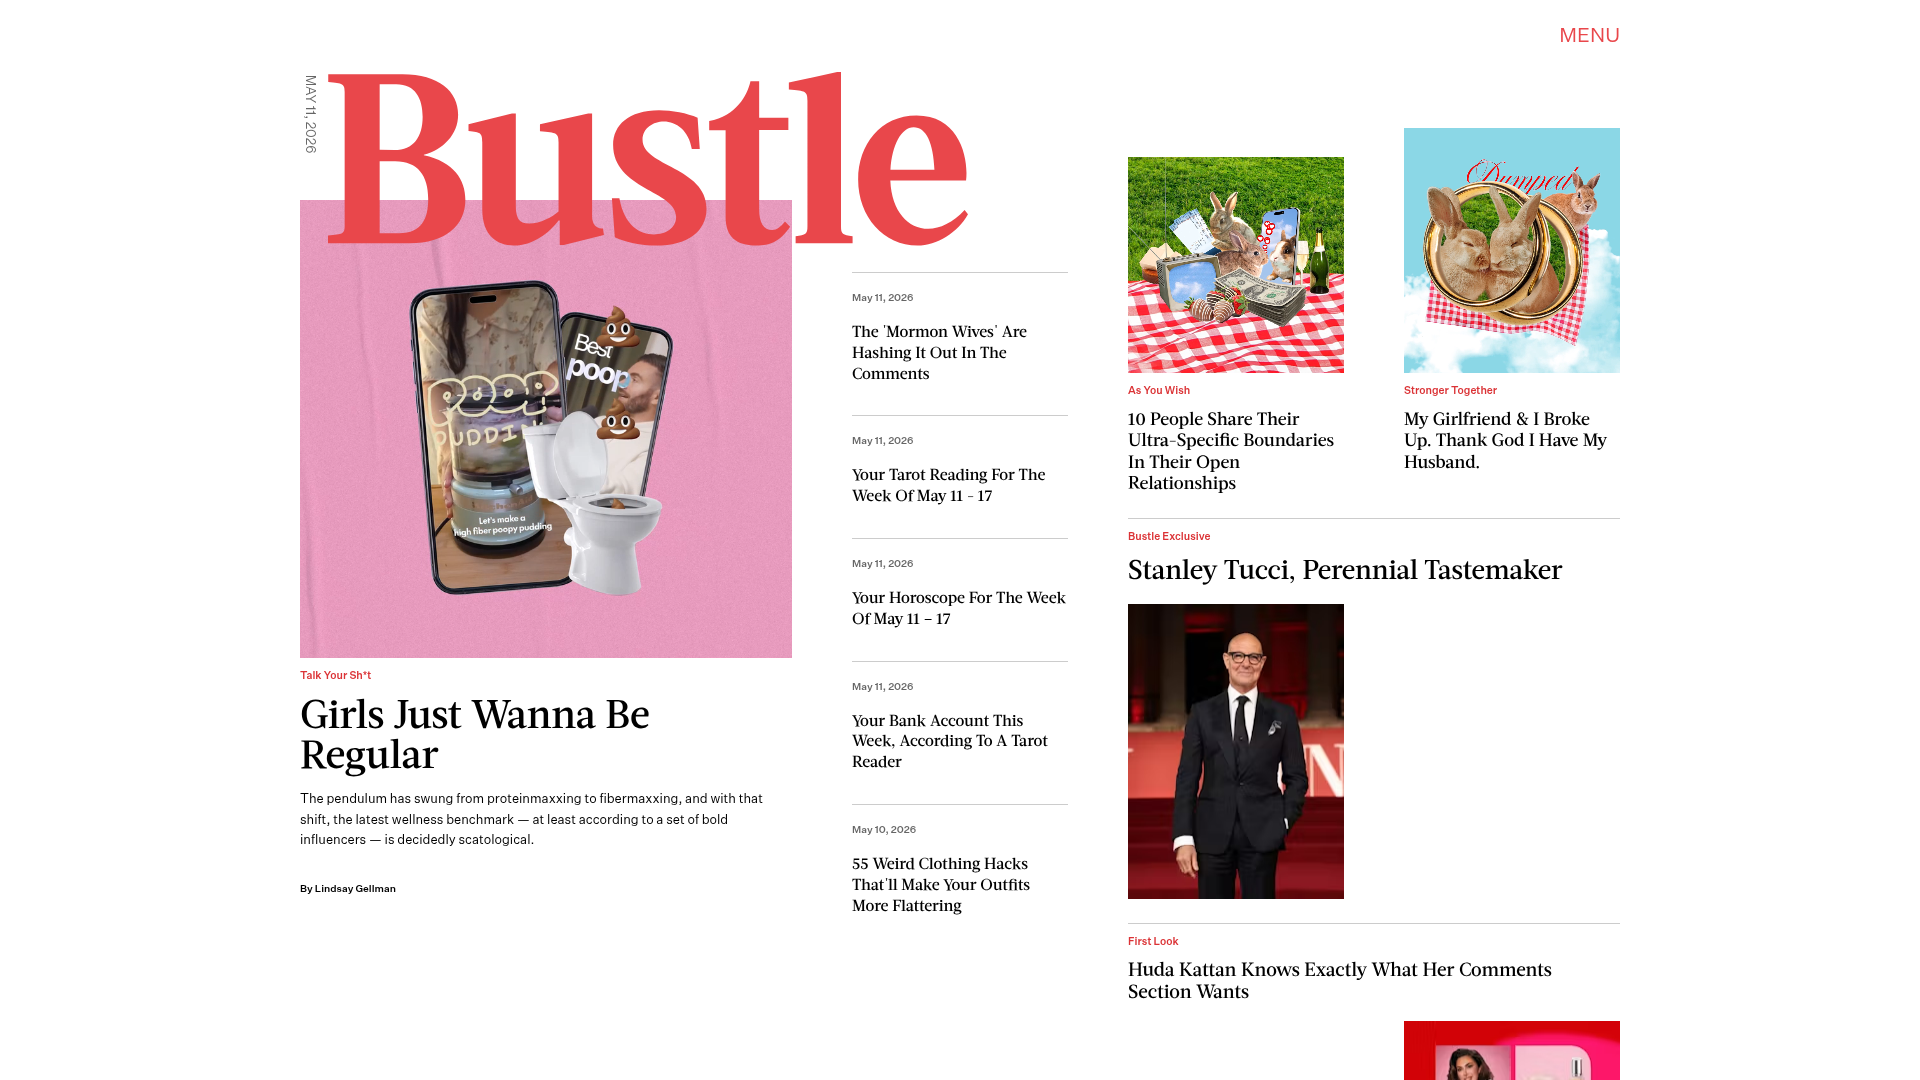Open the 'Bustle Exclusive' label
This screenshot has width=1920, height=1080.
click(1169, 536)
